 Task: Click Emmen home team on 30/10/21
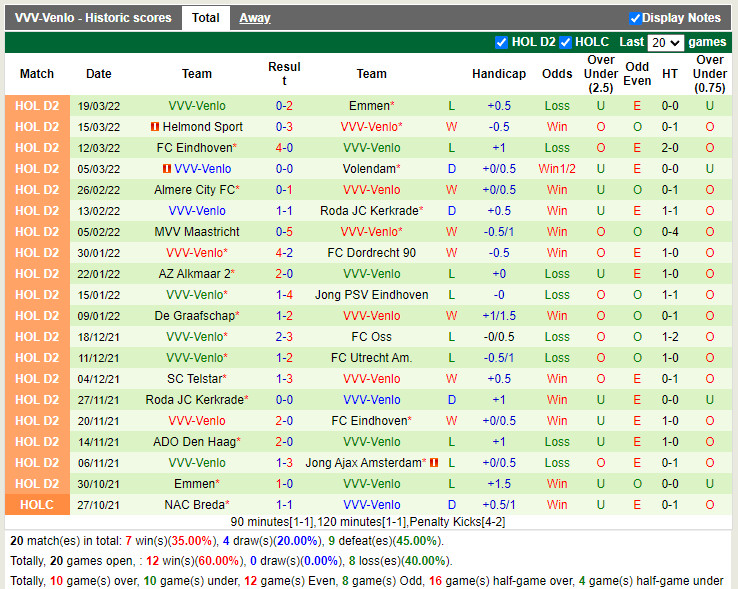click(195, 484)
